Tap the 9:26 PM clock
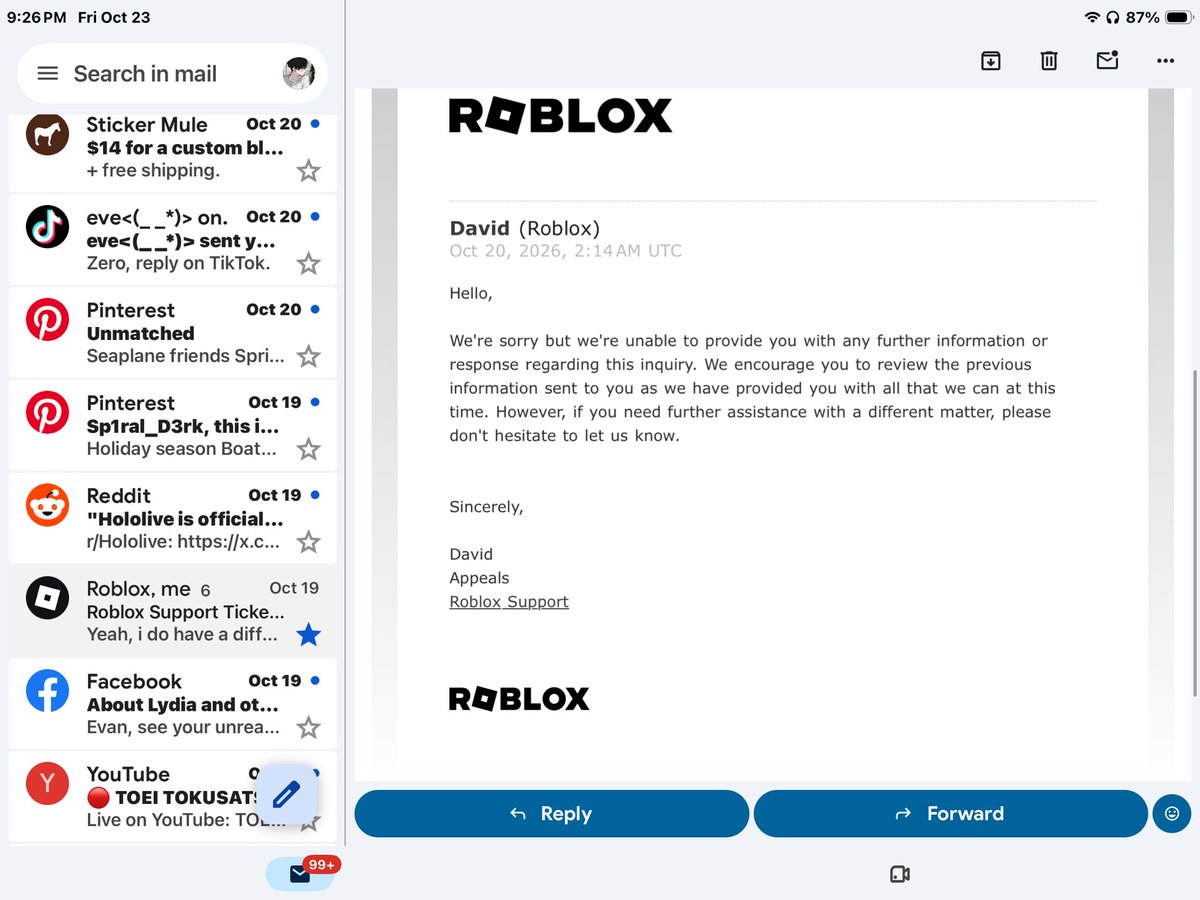This screenshot has width=1200, height=900. (x=36, y=18)
